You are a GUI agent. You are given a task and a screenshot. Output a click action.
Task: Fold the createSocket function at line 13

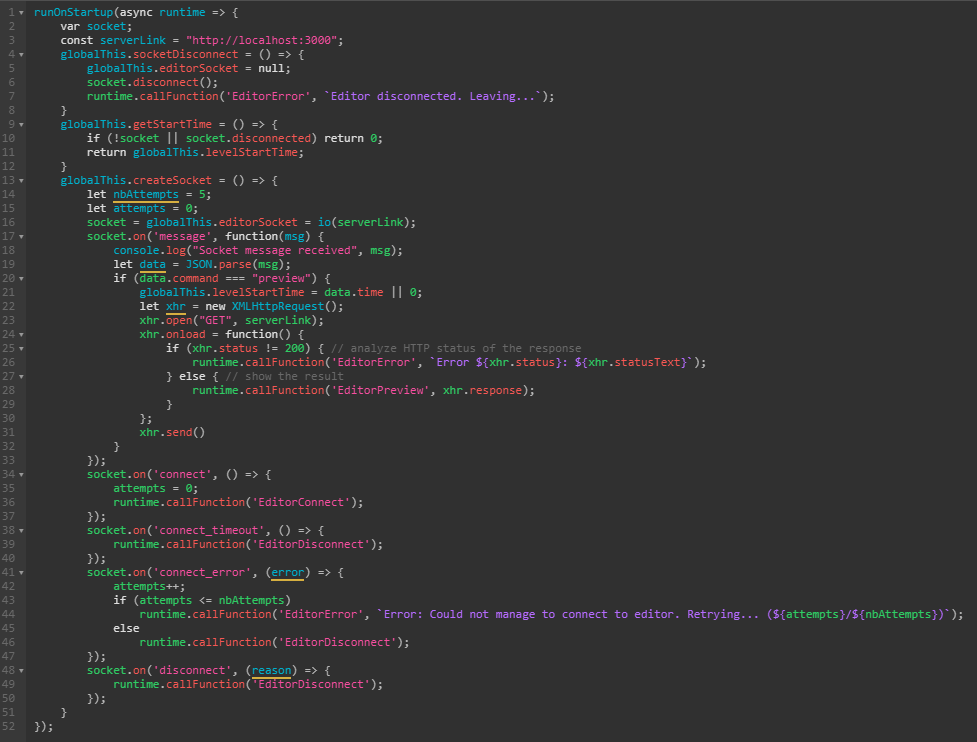[x=22, y=181]
